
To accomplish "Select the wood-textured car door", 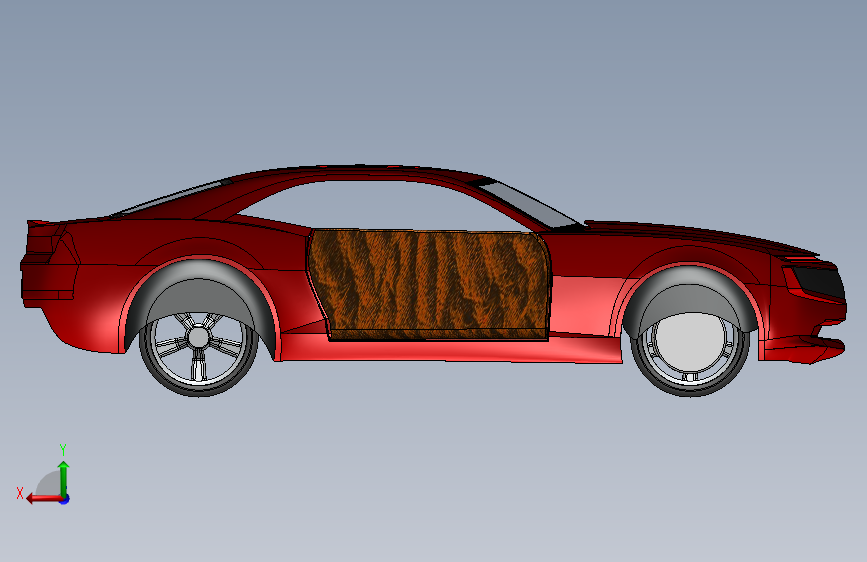I will click(429, 284).
